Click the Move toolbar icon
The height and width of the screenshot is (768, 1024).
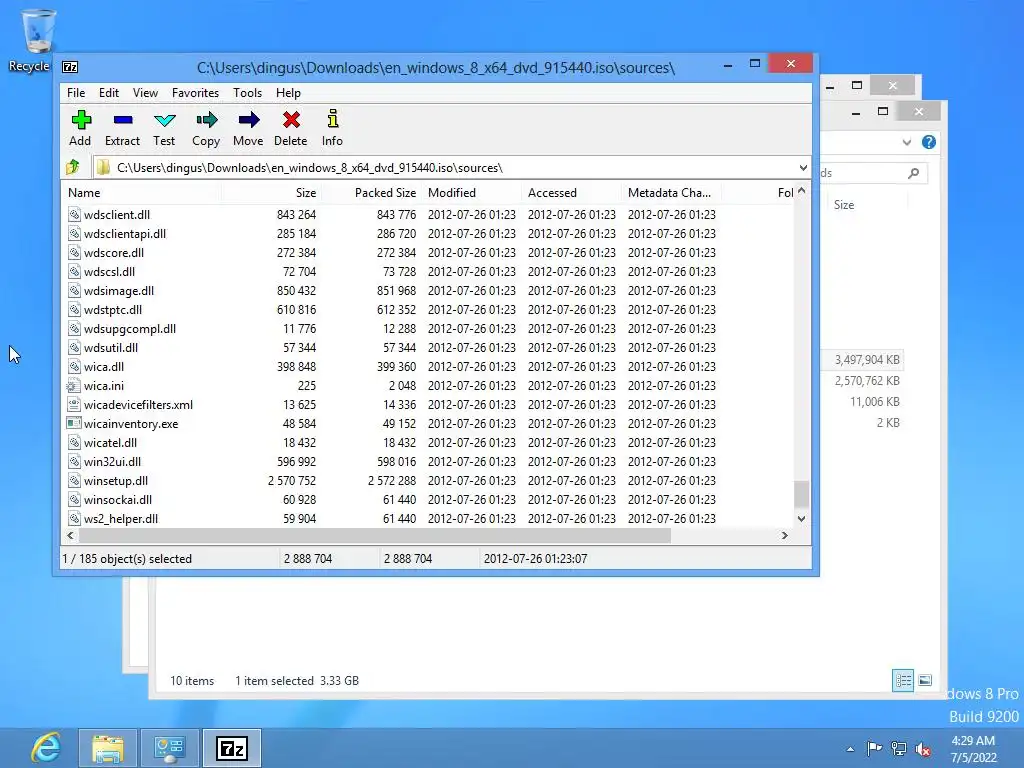pos(248,120)
